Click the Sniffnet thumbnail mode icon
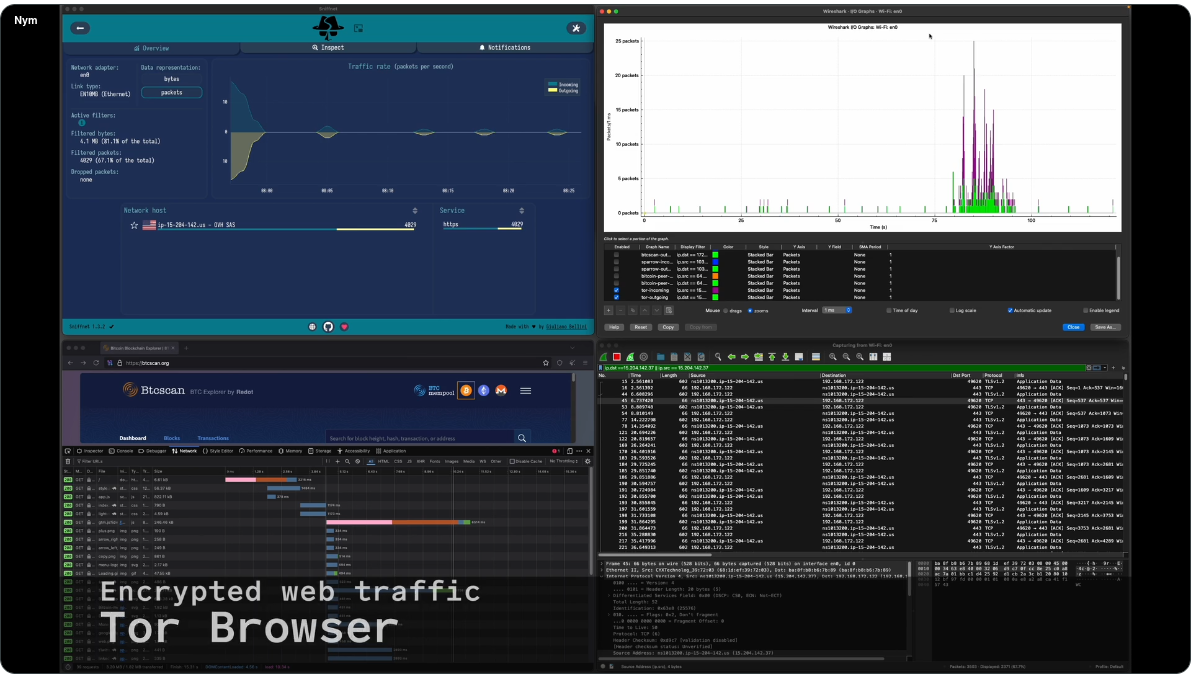This screenshot has width=1191, height=677. pos(359,28)
